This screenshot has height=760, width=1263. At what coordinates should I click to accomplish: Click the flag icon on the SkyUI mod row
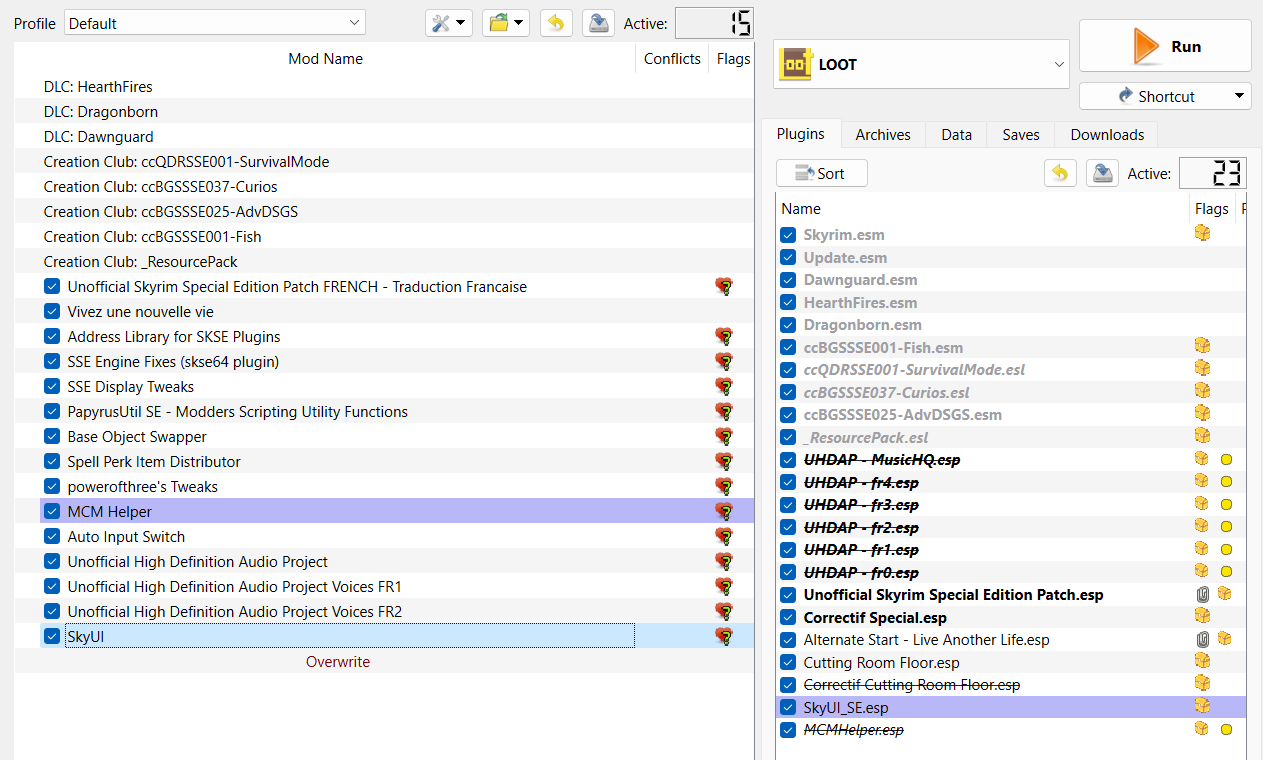click(x=725, y=636)
